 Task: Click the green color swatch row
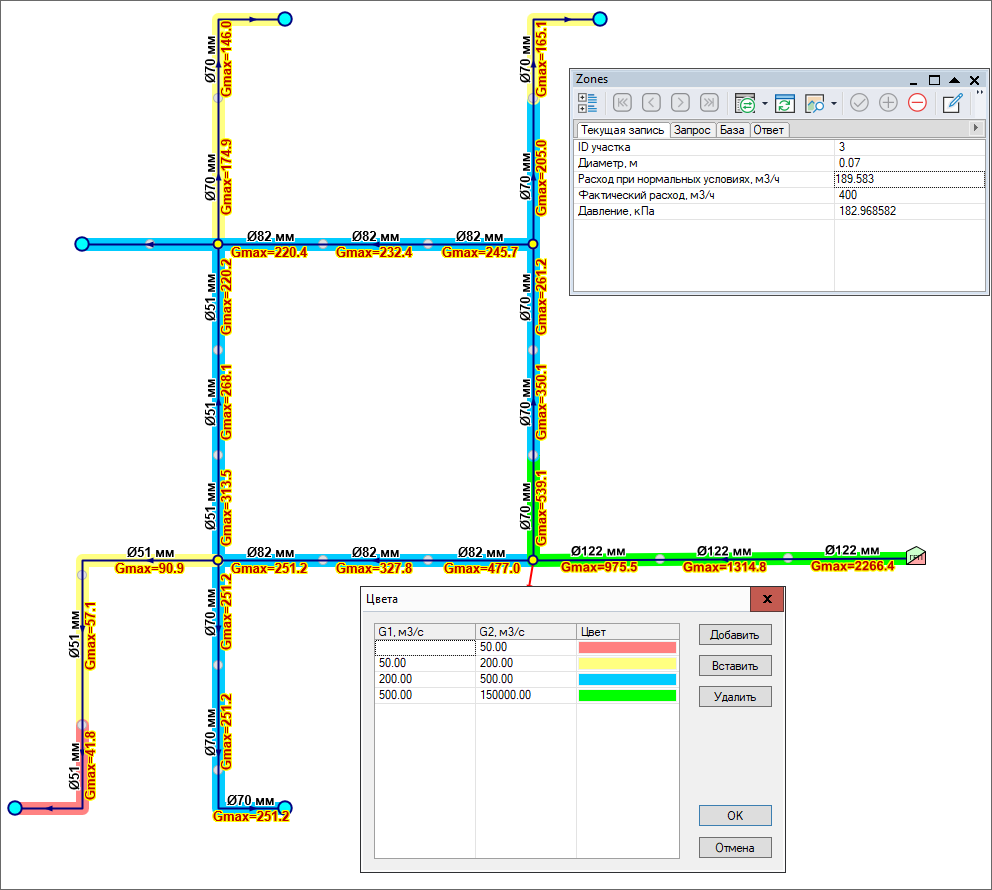627,695
